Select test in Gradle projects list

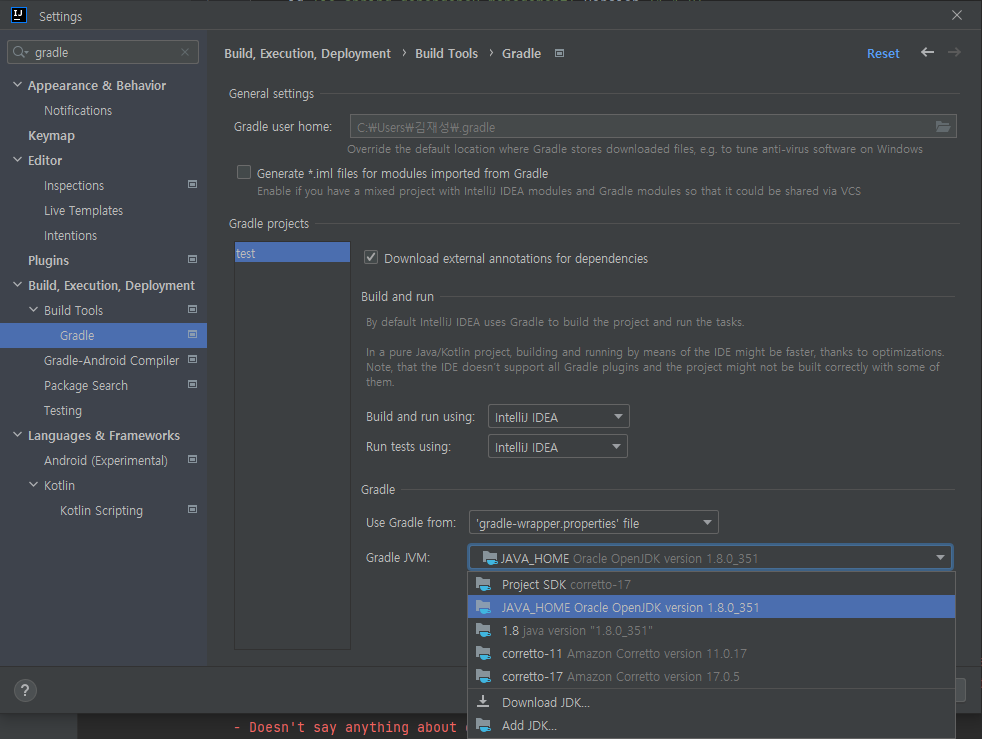pos(292,253)
